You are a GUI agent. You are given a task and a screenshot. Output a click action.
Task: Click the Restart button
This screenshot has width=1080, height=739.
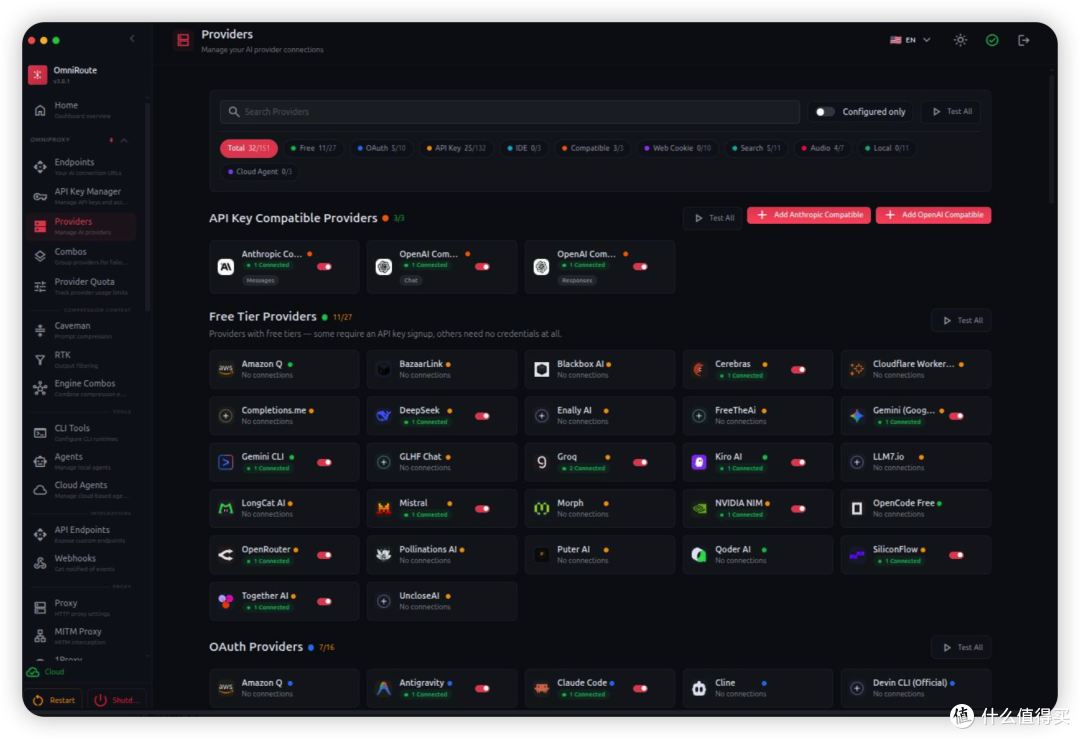(54, 700)
